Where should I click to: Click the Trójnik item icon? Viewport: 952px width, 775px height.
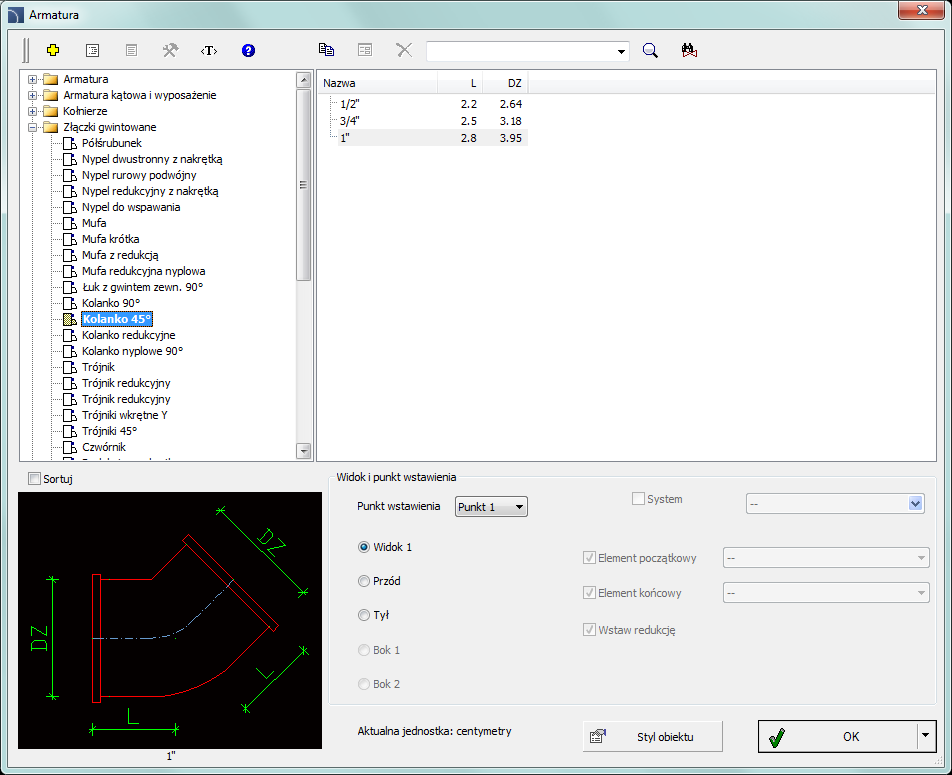[70, 367]
